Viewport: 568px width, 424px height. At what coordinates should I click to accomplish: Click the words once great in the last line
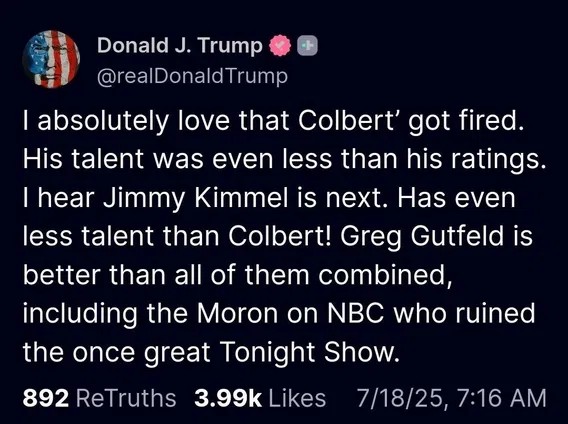[141, 352]
